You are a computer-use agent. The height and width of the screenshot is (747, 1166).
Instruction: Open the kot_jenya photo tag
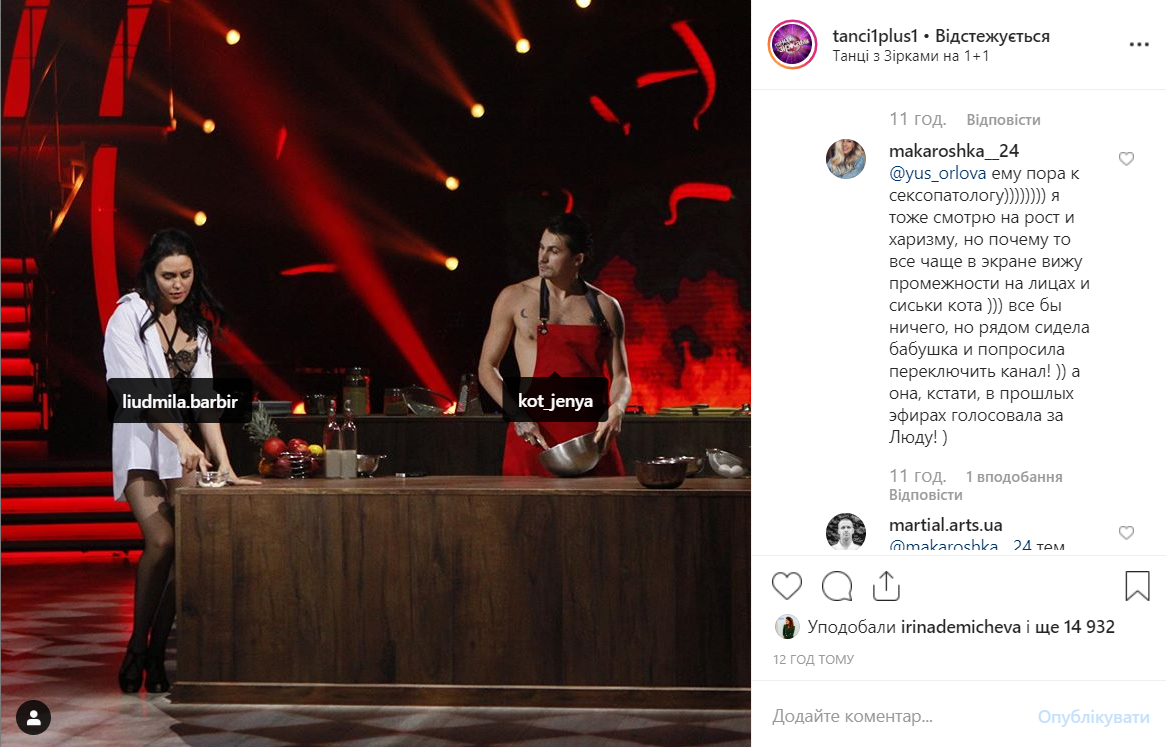(x=555, y=401)
